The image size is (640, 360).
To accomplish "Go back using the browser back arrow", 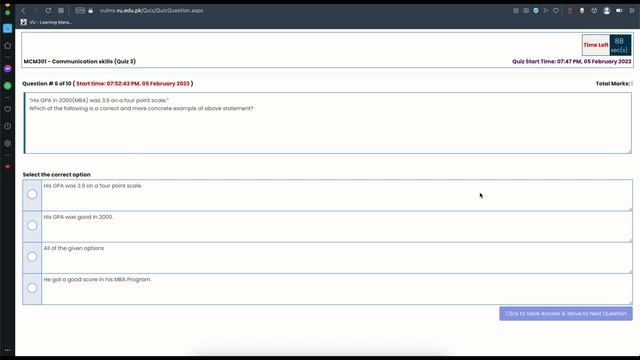I will point(23,11).
